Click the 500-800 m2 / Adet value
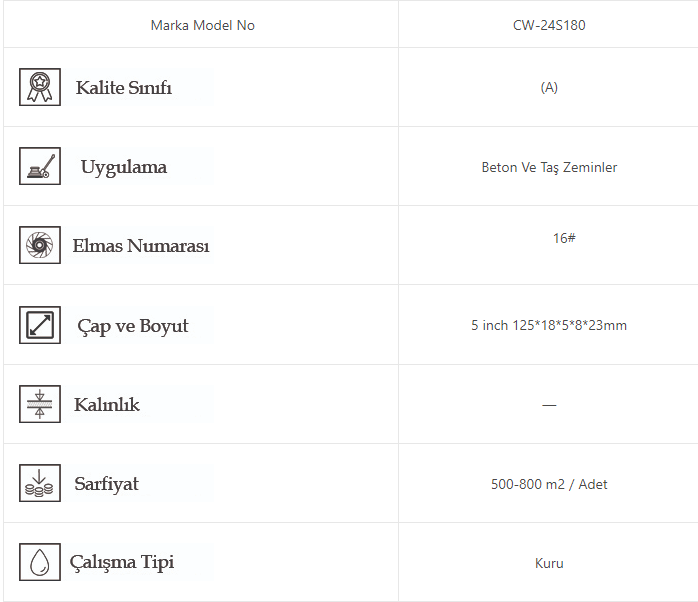This screenshot has height=602, width=698. [x=549, y=484]
